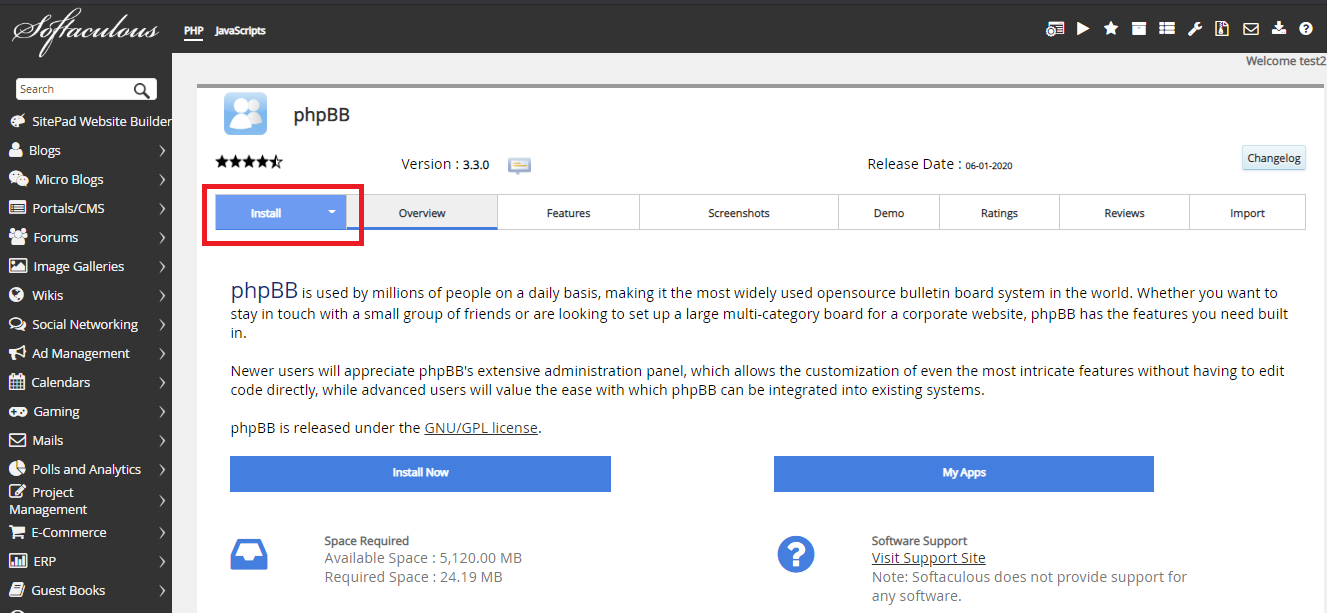1327x613 pixels.
Task: Open the control panel icon in top bar
Action: coord(1055,29)
